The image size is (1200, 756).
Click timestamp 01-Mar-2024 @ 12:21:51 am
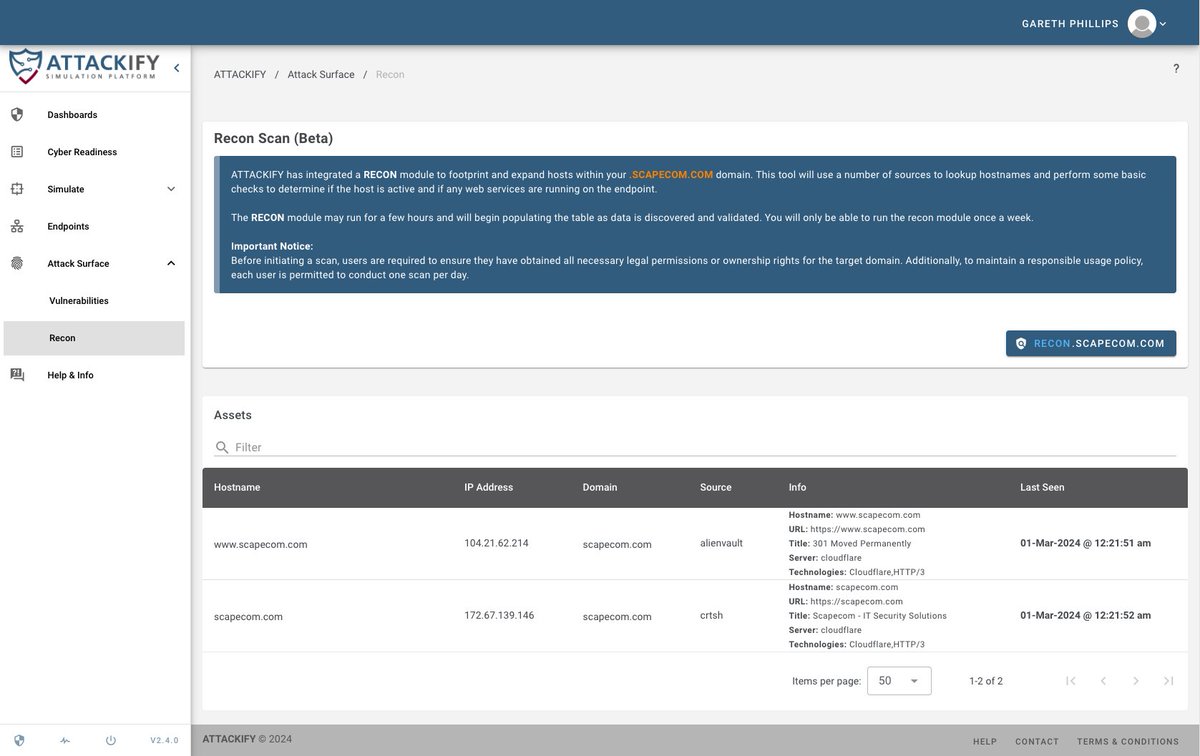pyautogui.click(x=1086, y=543)
